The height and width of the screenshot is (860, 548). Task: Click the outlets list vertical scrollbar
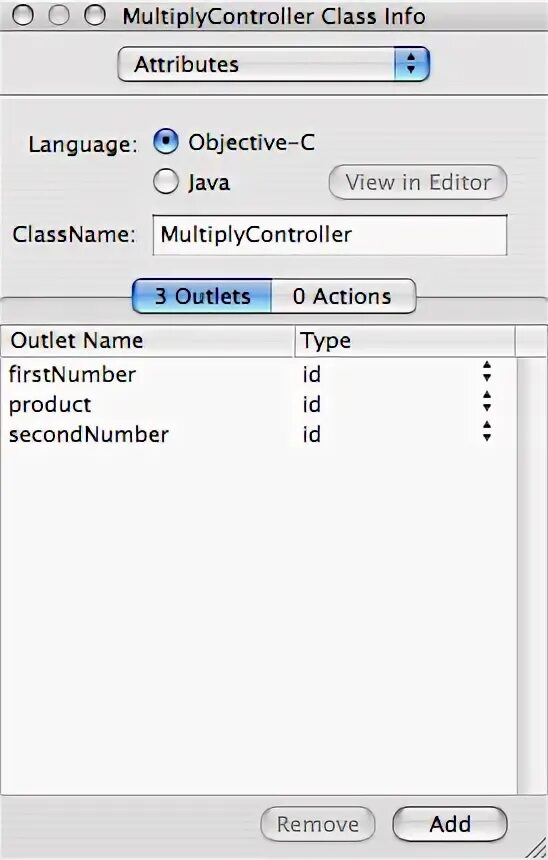point(532,576)
